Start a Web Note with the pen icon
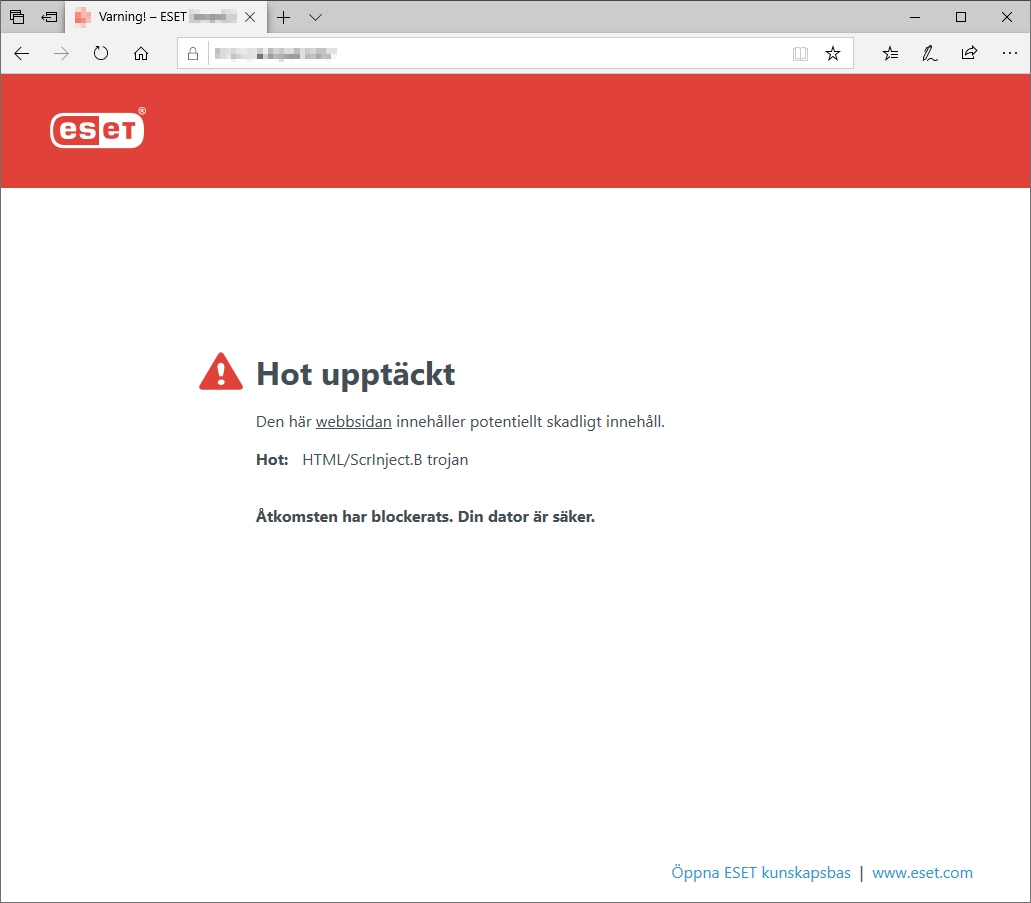This screenshot has width=1031, height=903. [x=930, y=53]
